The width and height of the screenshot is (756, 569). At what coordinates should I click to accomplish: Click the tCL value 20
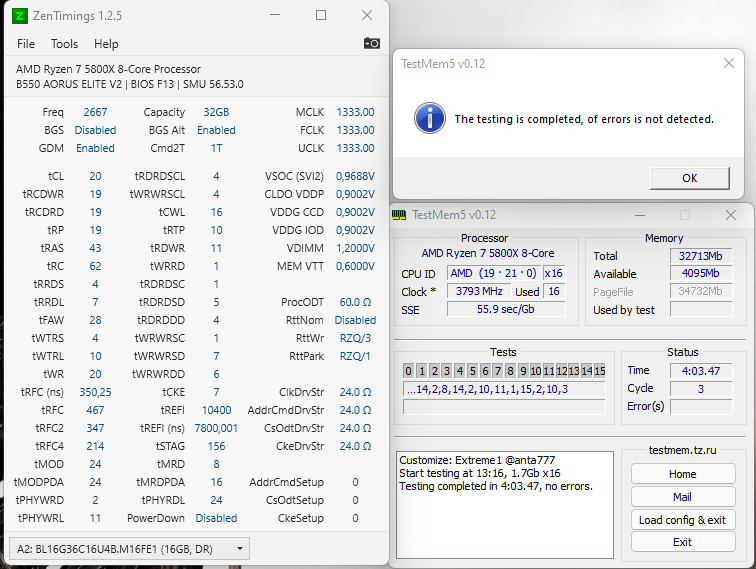point(95,176)
